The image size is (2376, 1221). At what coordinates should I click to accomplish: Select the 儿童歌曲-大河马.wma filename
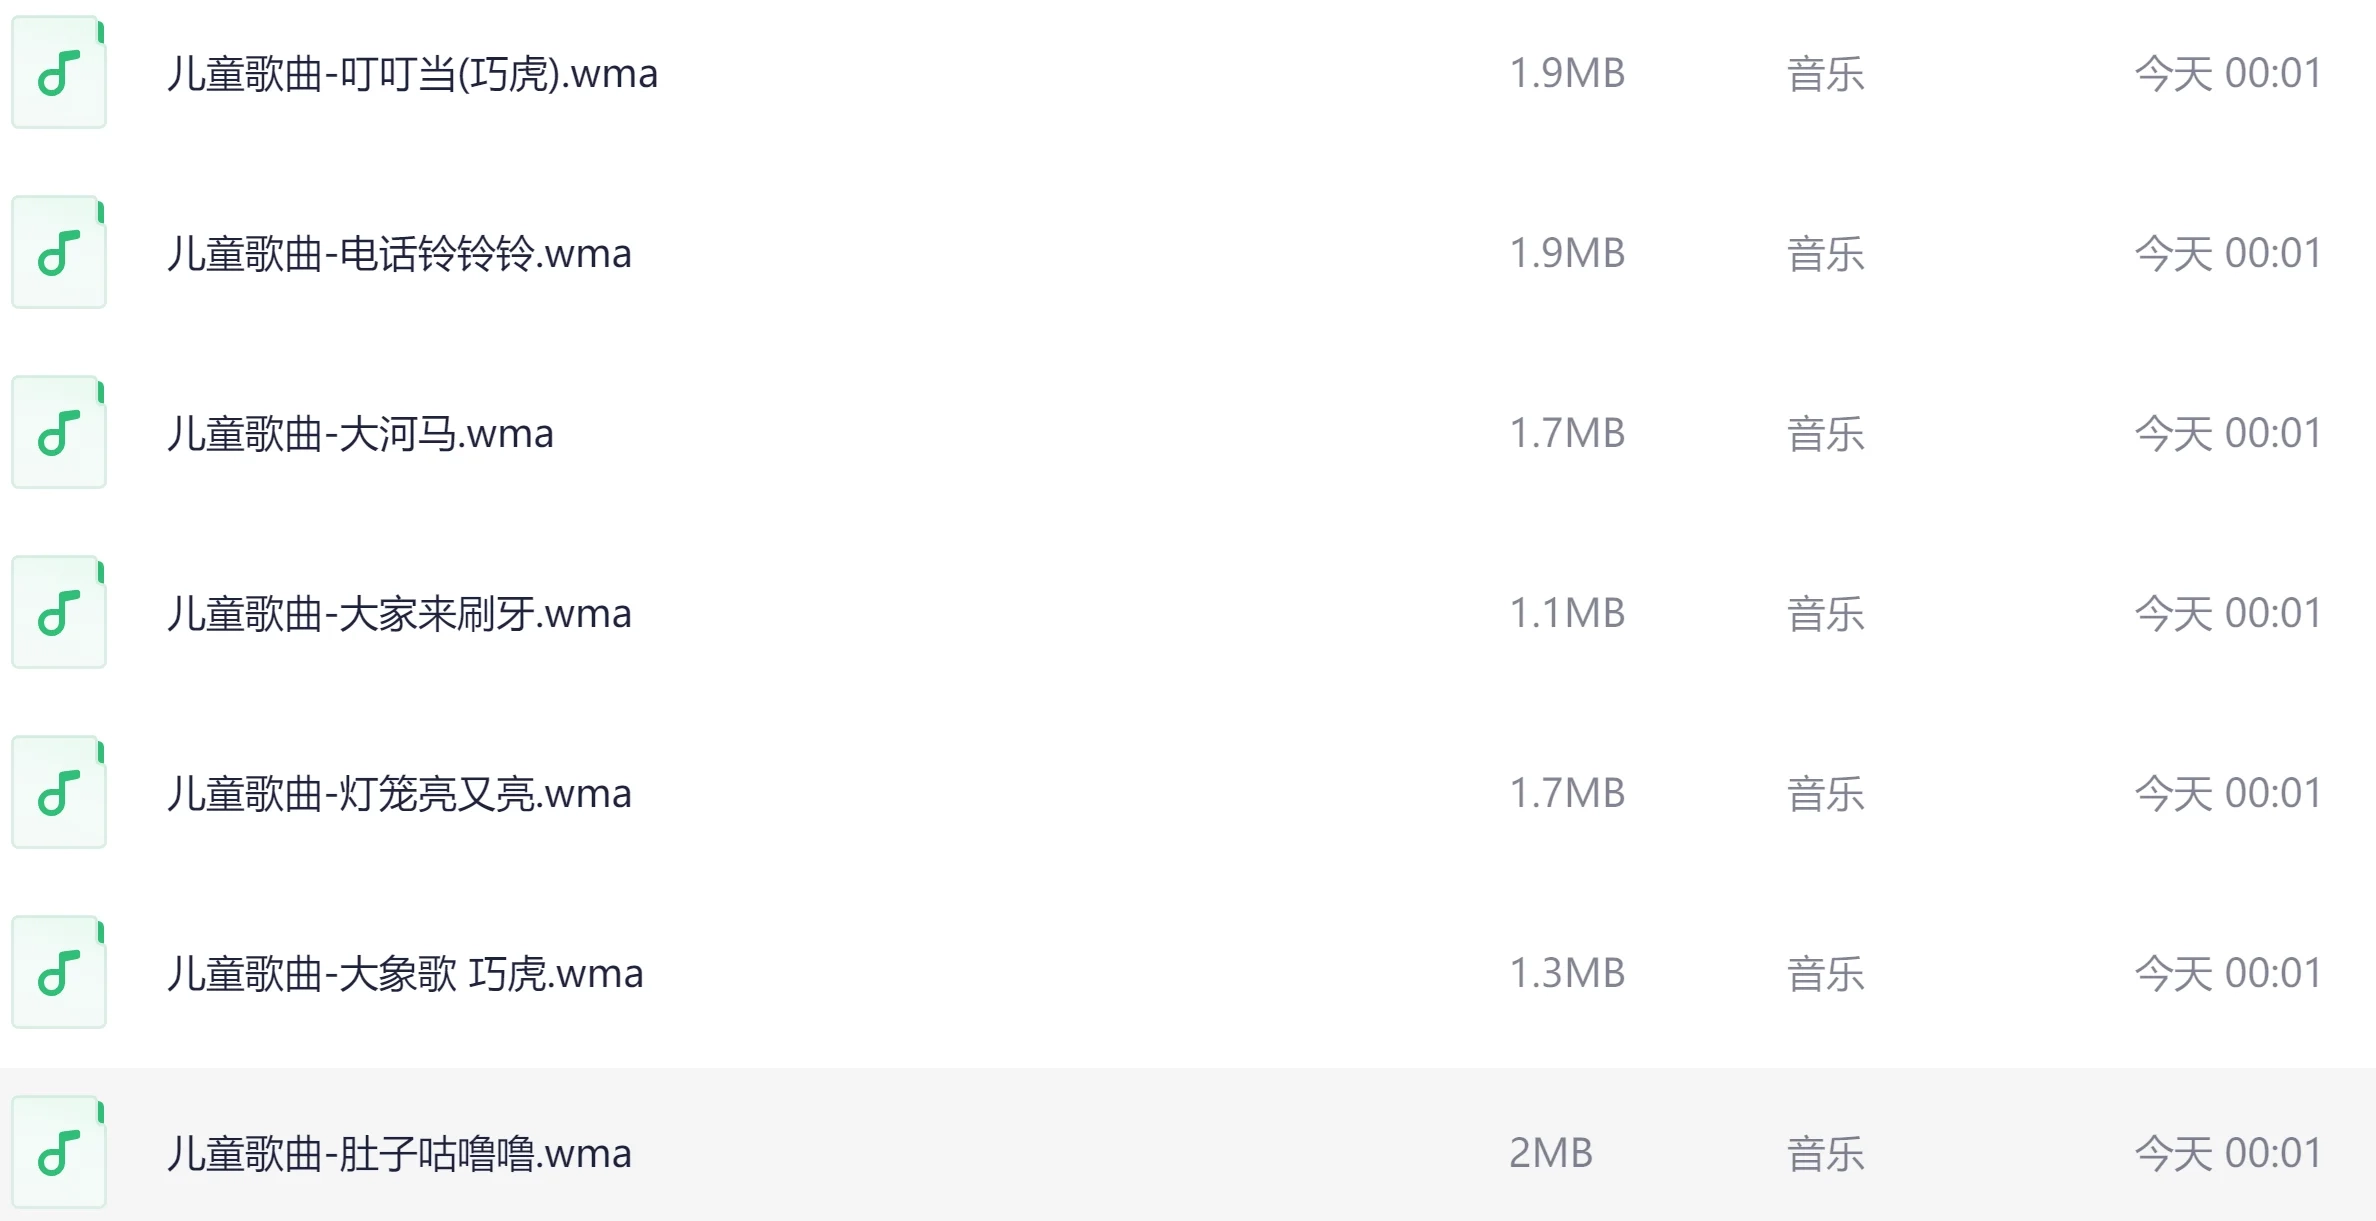(360, 434)
